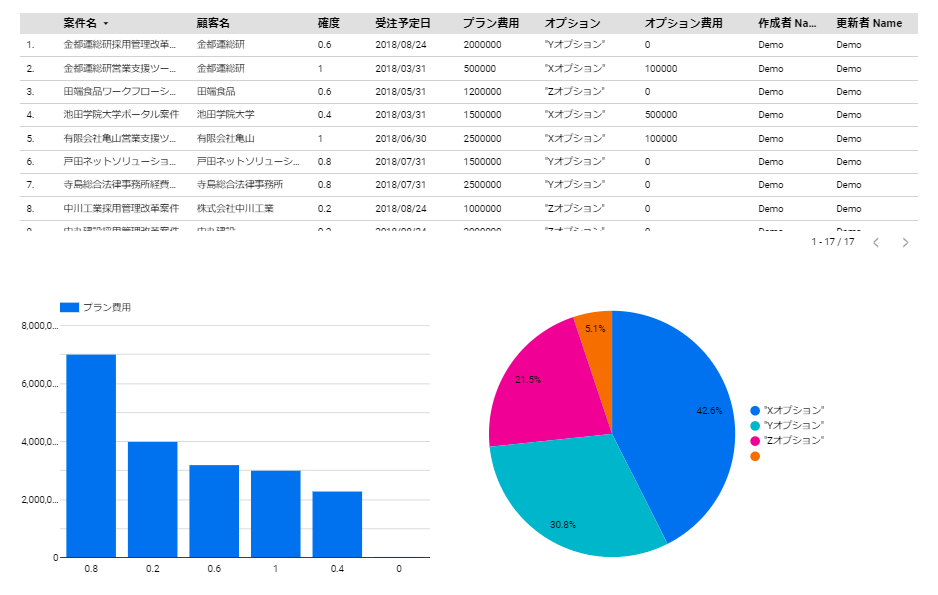Click the プラン費用 column header
938x595 pixels.
[491, 23]
